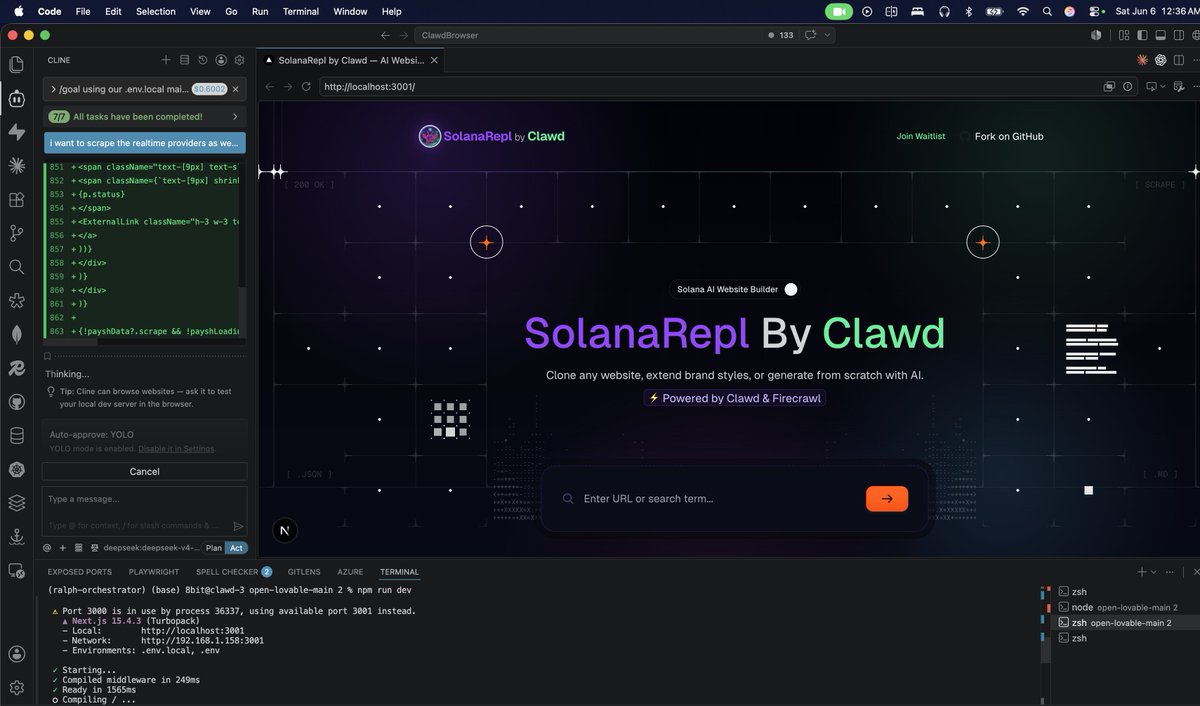Select the SolanaRepl by Clawd editor tab
This screenshot has height=706, width=1200.
(x=350, y=60)
